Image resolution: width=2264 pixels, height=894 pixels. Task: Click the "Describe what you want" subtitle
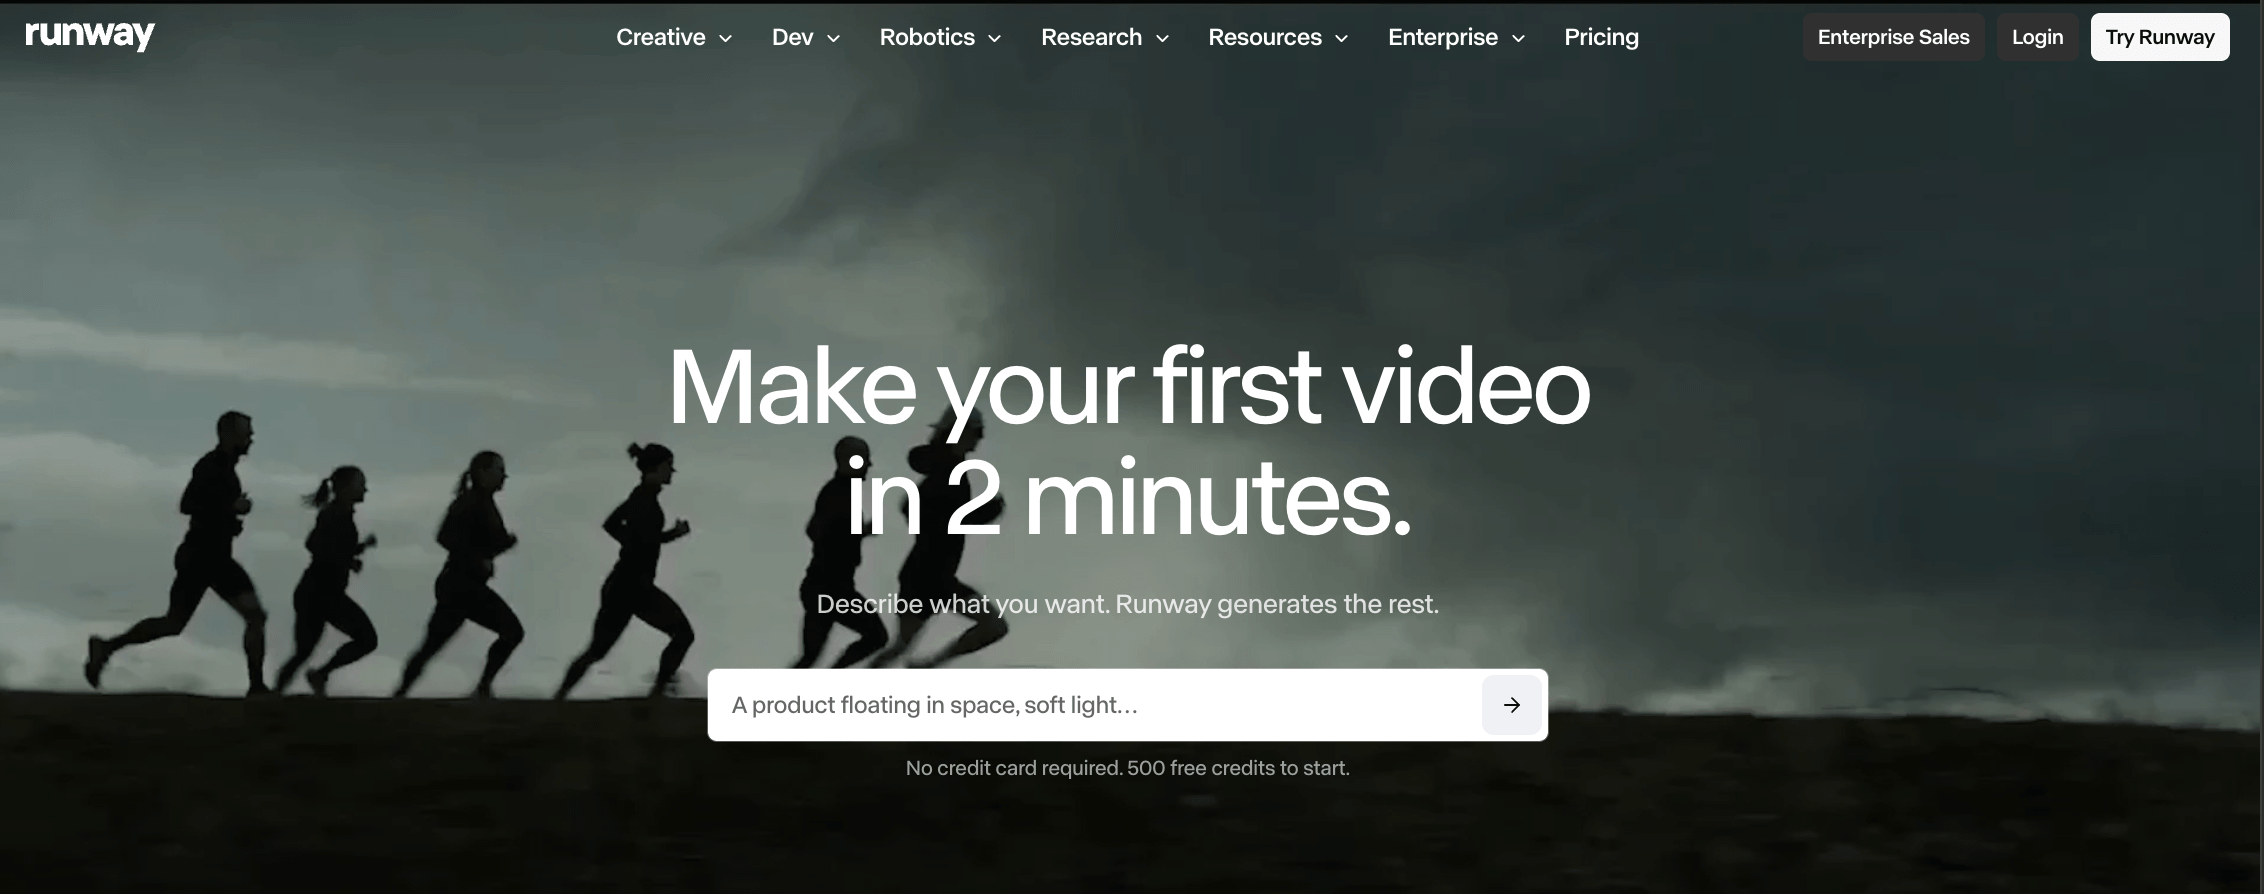pyautogui.click(x=1127, y=604)
